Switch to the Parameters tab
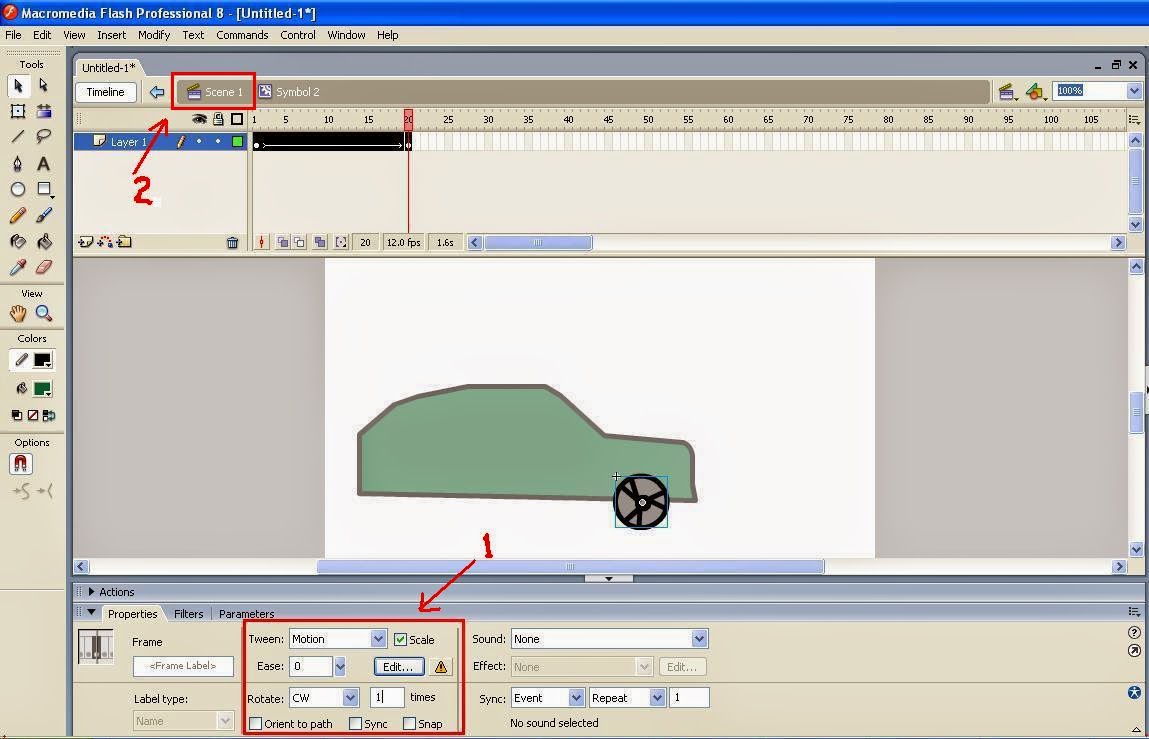The height and width of the screenshot is (739, 1149). click(x=246, y=614)
